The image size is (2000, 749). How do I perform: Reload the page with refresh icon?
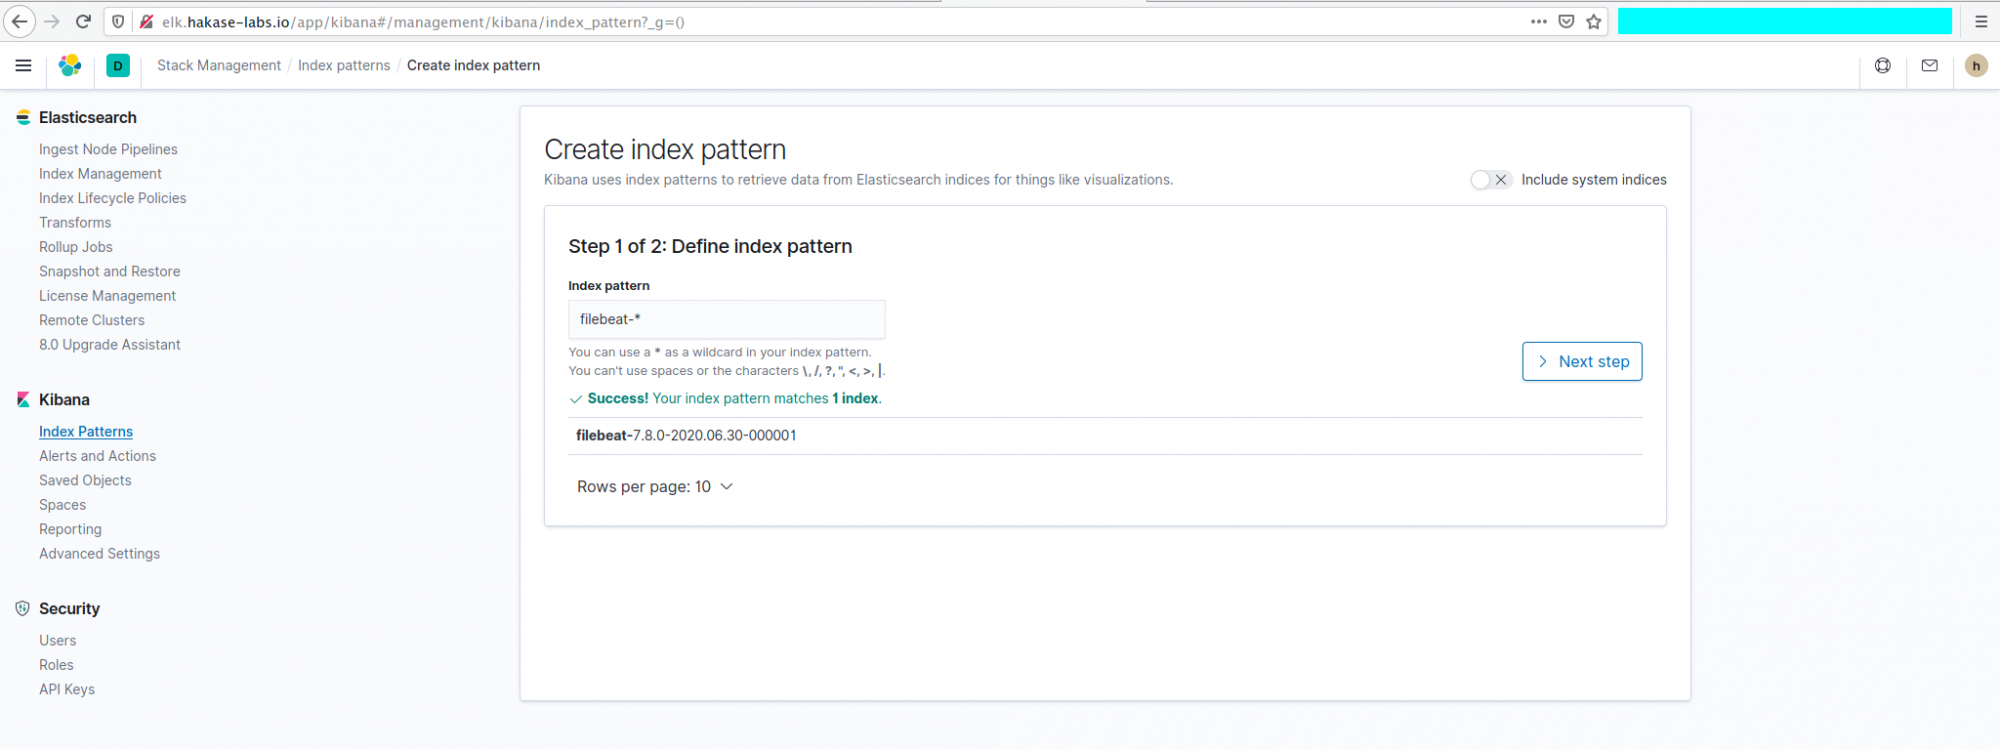(84, 22)
